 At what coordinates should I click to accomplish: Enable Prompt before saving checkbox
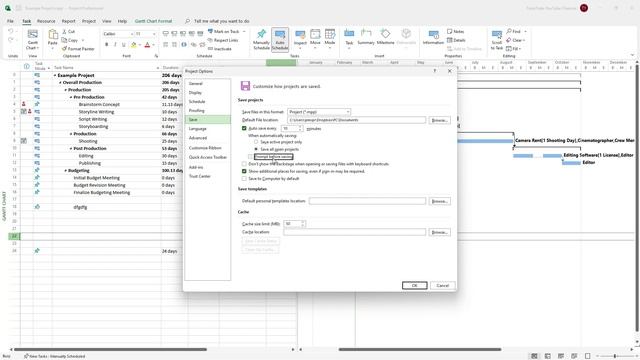click(x=250, y=157)
